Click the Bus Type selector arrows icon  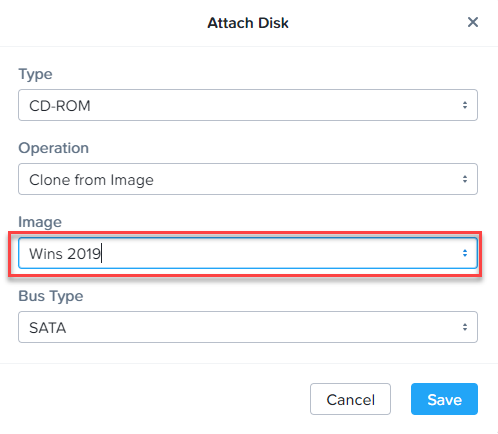click(x=465, y=327)
